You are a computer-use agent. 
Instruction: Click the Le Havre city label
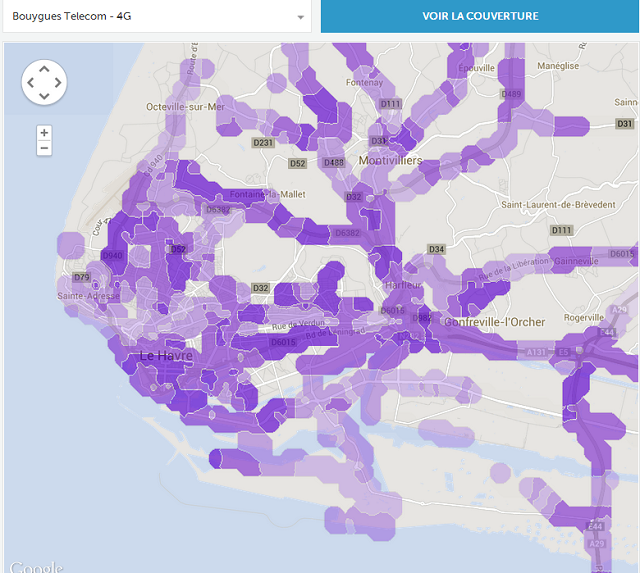[x=165, y=355]
